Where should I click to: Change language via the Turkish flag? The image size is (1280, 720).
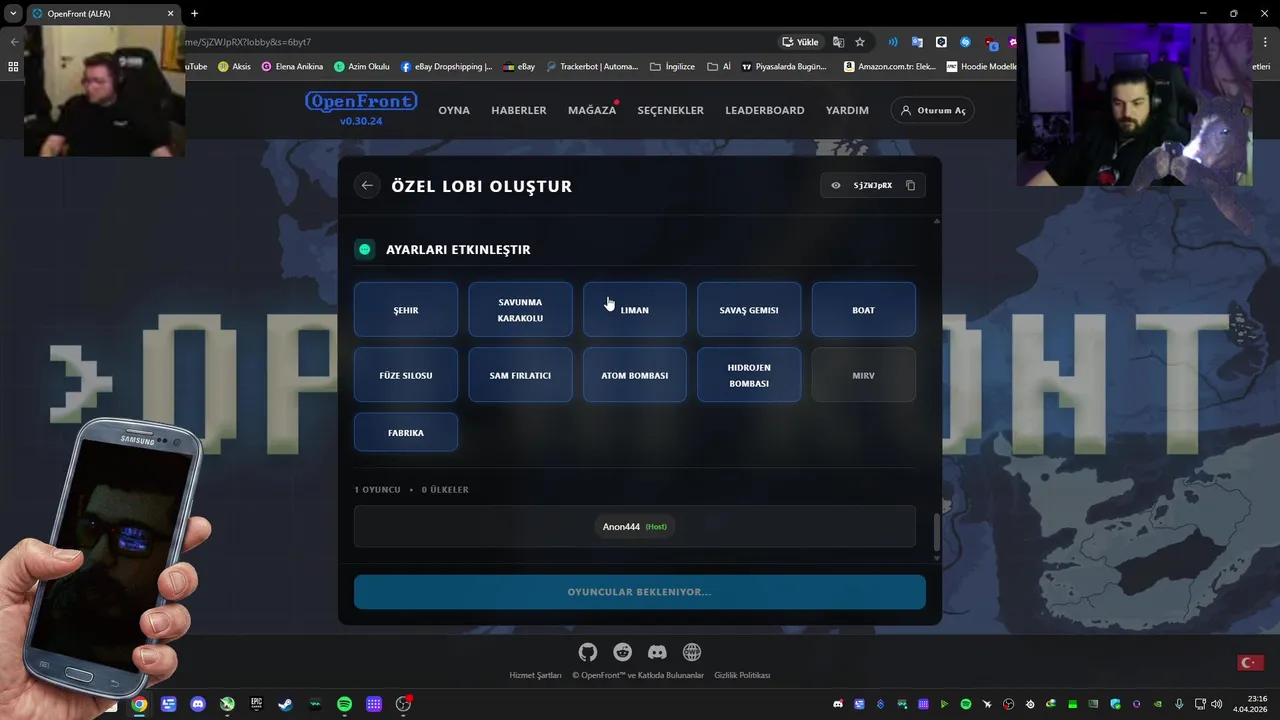tap(1250, 663)
